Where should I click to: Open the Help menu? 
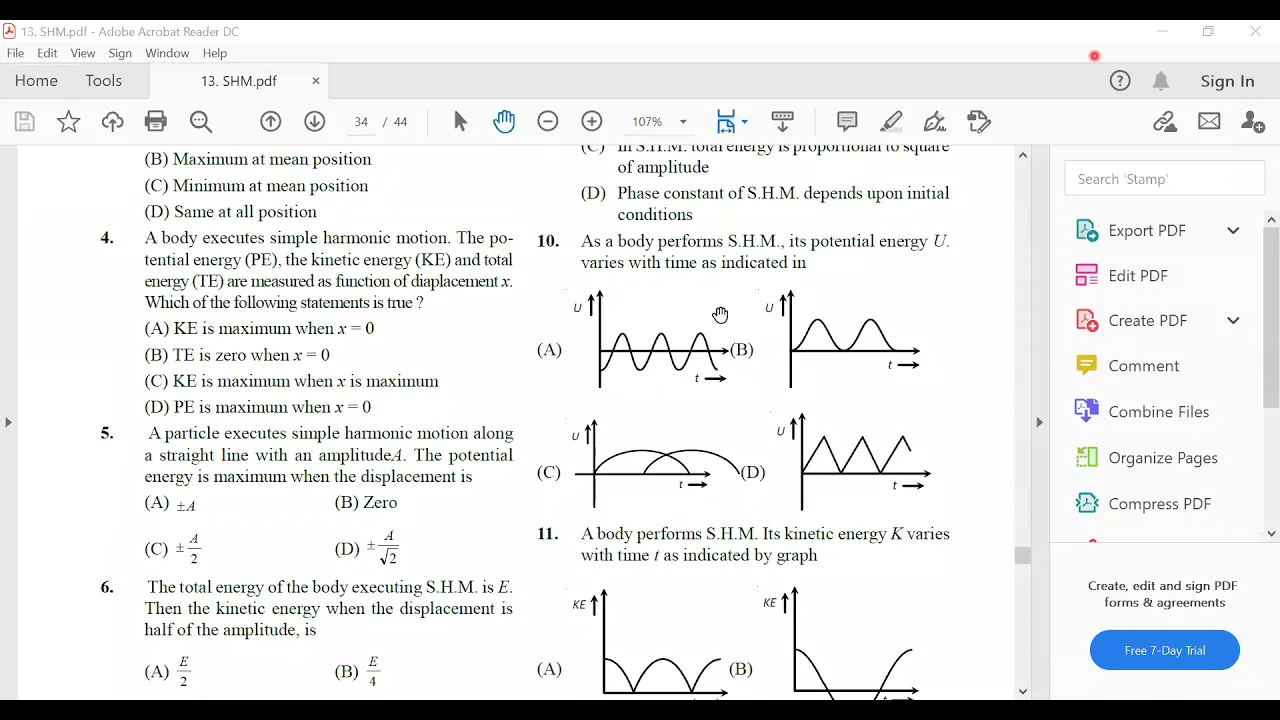click(x=215, y=53)
